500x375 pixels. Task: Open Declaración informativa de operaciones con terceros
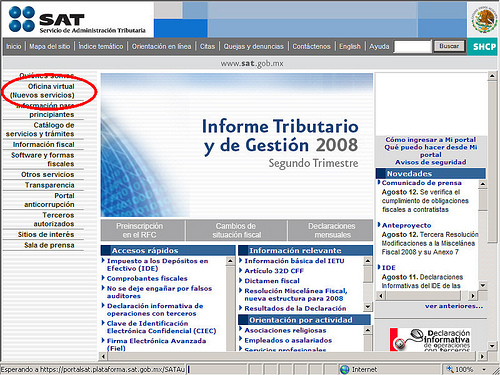(x=155, y=310)
